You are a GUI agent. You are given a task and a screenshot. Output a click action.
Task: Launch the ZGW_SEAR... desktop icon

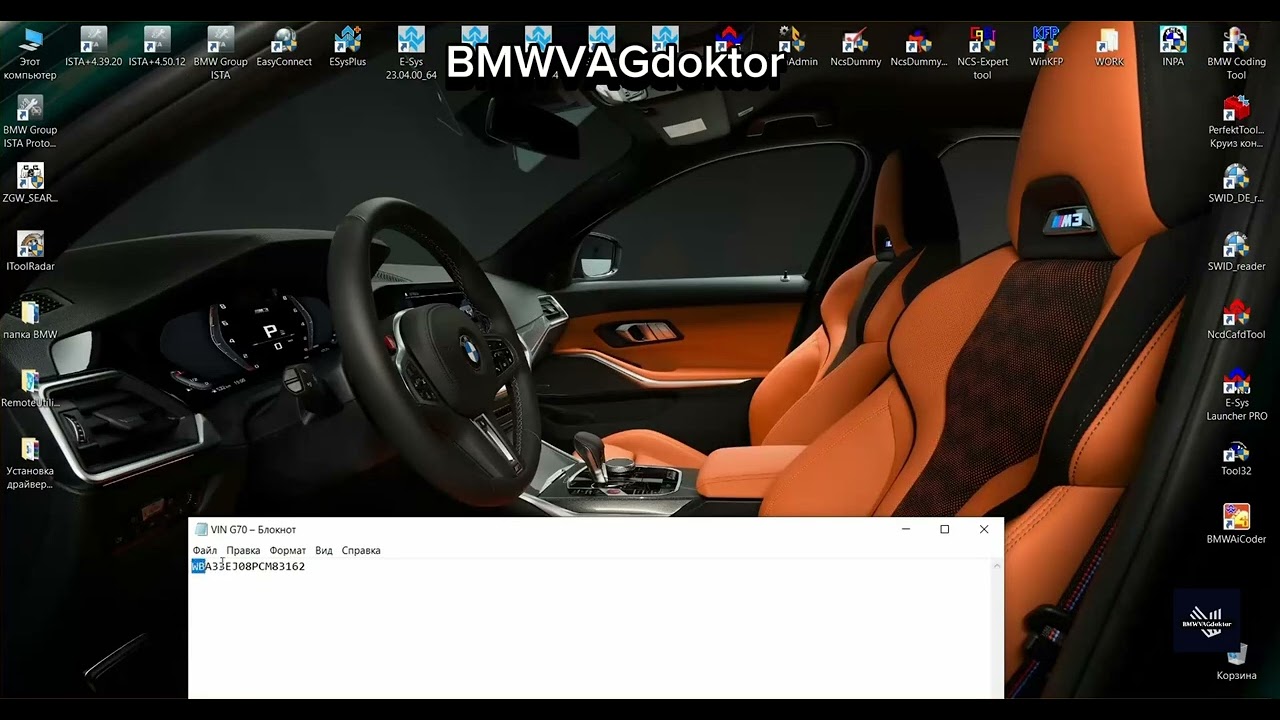pyautogui.click(x=30, y=184)
